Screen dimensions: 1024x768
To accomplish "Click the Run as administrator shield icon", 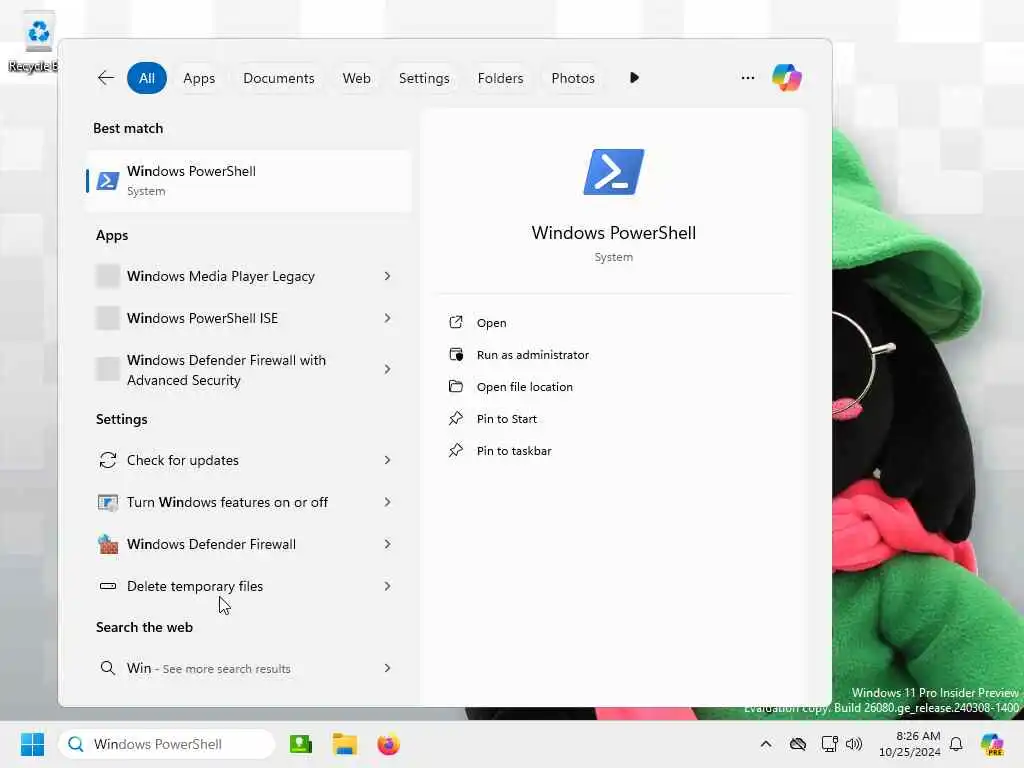I will click(x=456, y=355).
